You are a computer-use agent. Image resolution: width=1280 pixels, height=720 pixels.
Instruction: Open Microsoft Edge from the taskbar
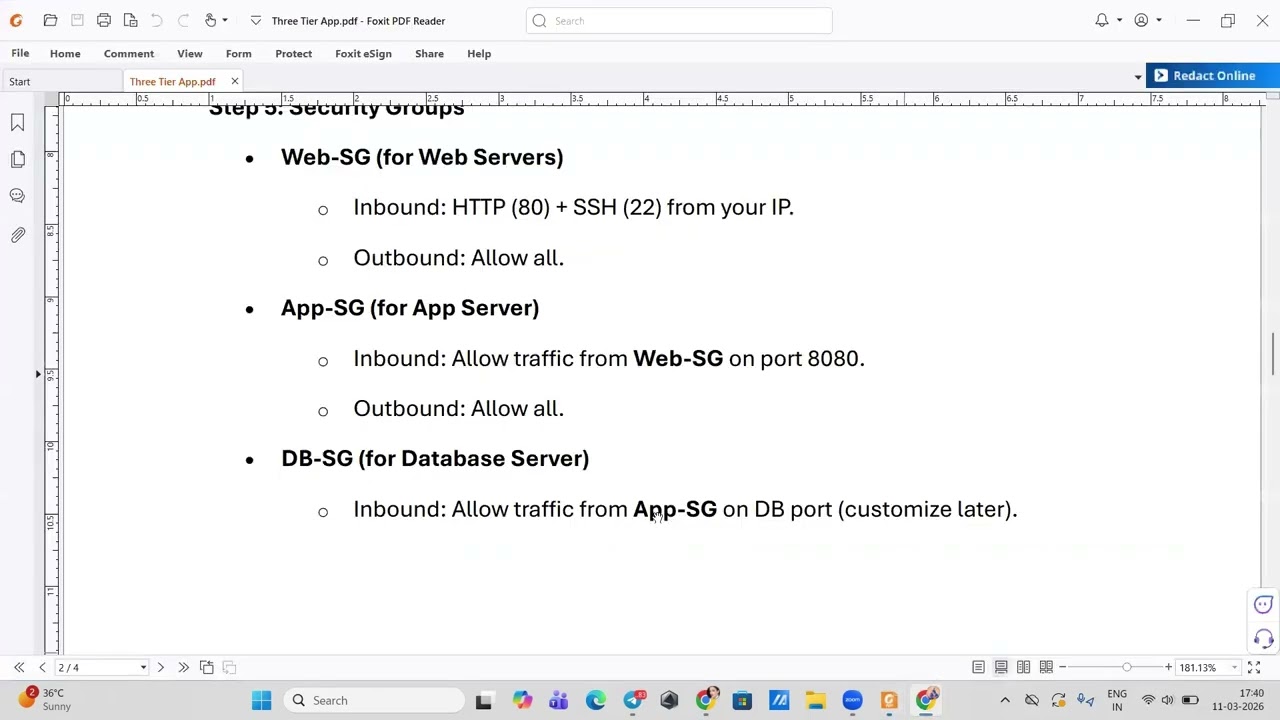pyautogui.click(x=595, y=700)
